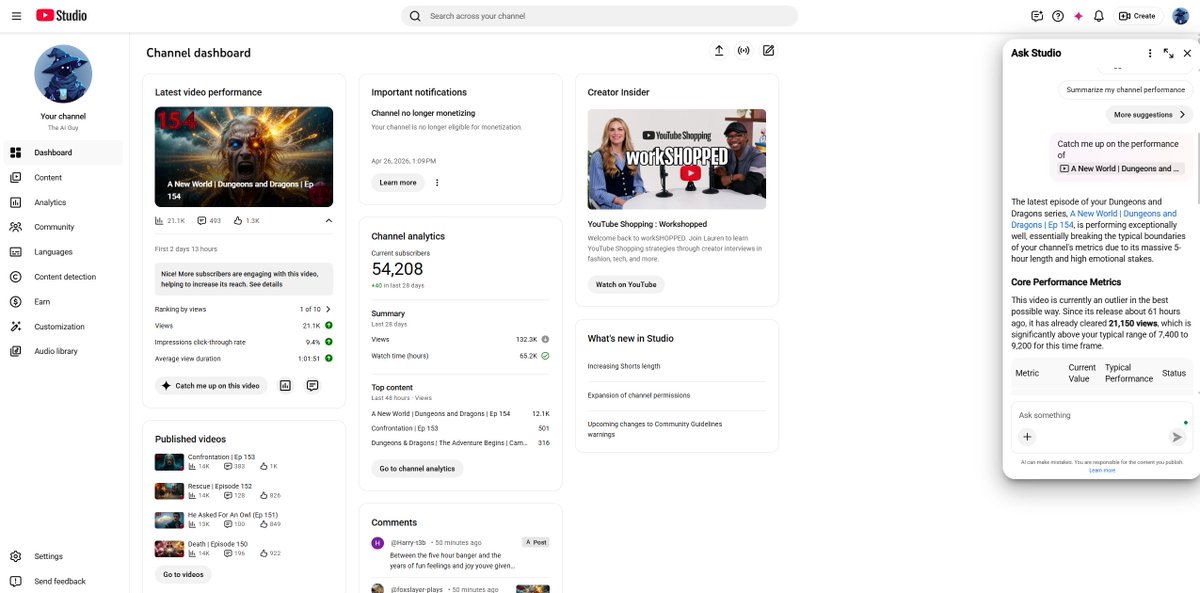Open Rescue Episode 152 published video
The image size is (1200, 593).
pos(220,486)
